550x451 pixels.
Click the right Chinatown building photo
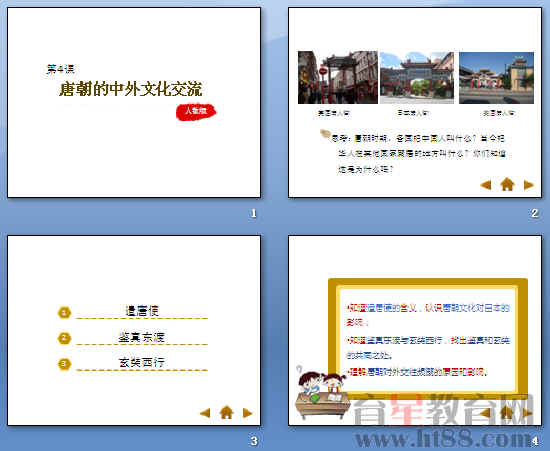coord(496,78)
